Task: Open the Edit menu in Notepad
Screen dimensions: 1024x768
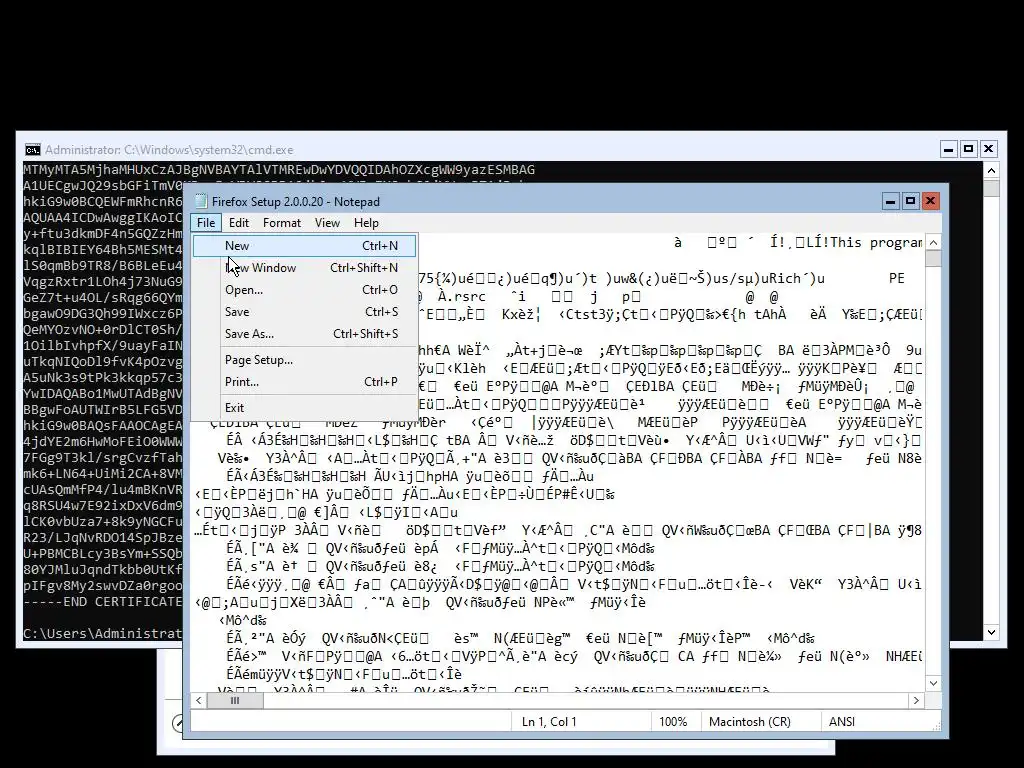Action: pos(238,223)
